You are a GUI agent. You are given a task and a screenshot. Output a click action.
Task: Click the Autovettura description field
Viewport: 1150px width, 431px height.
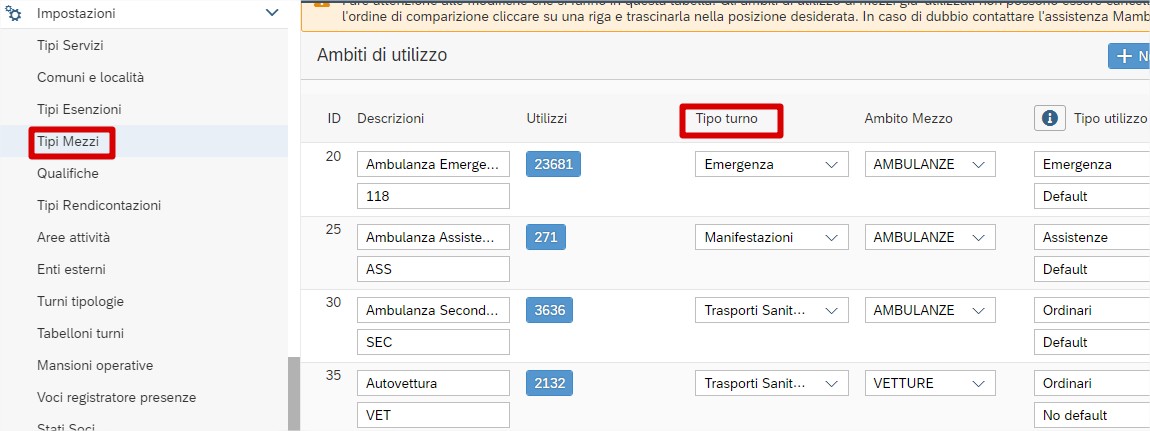[x=433, y=383]
